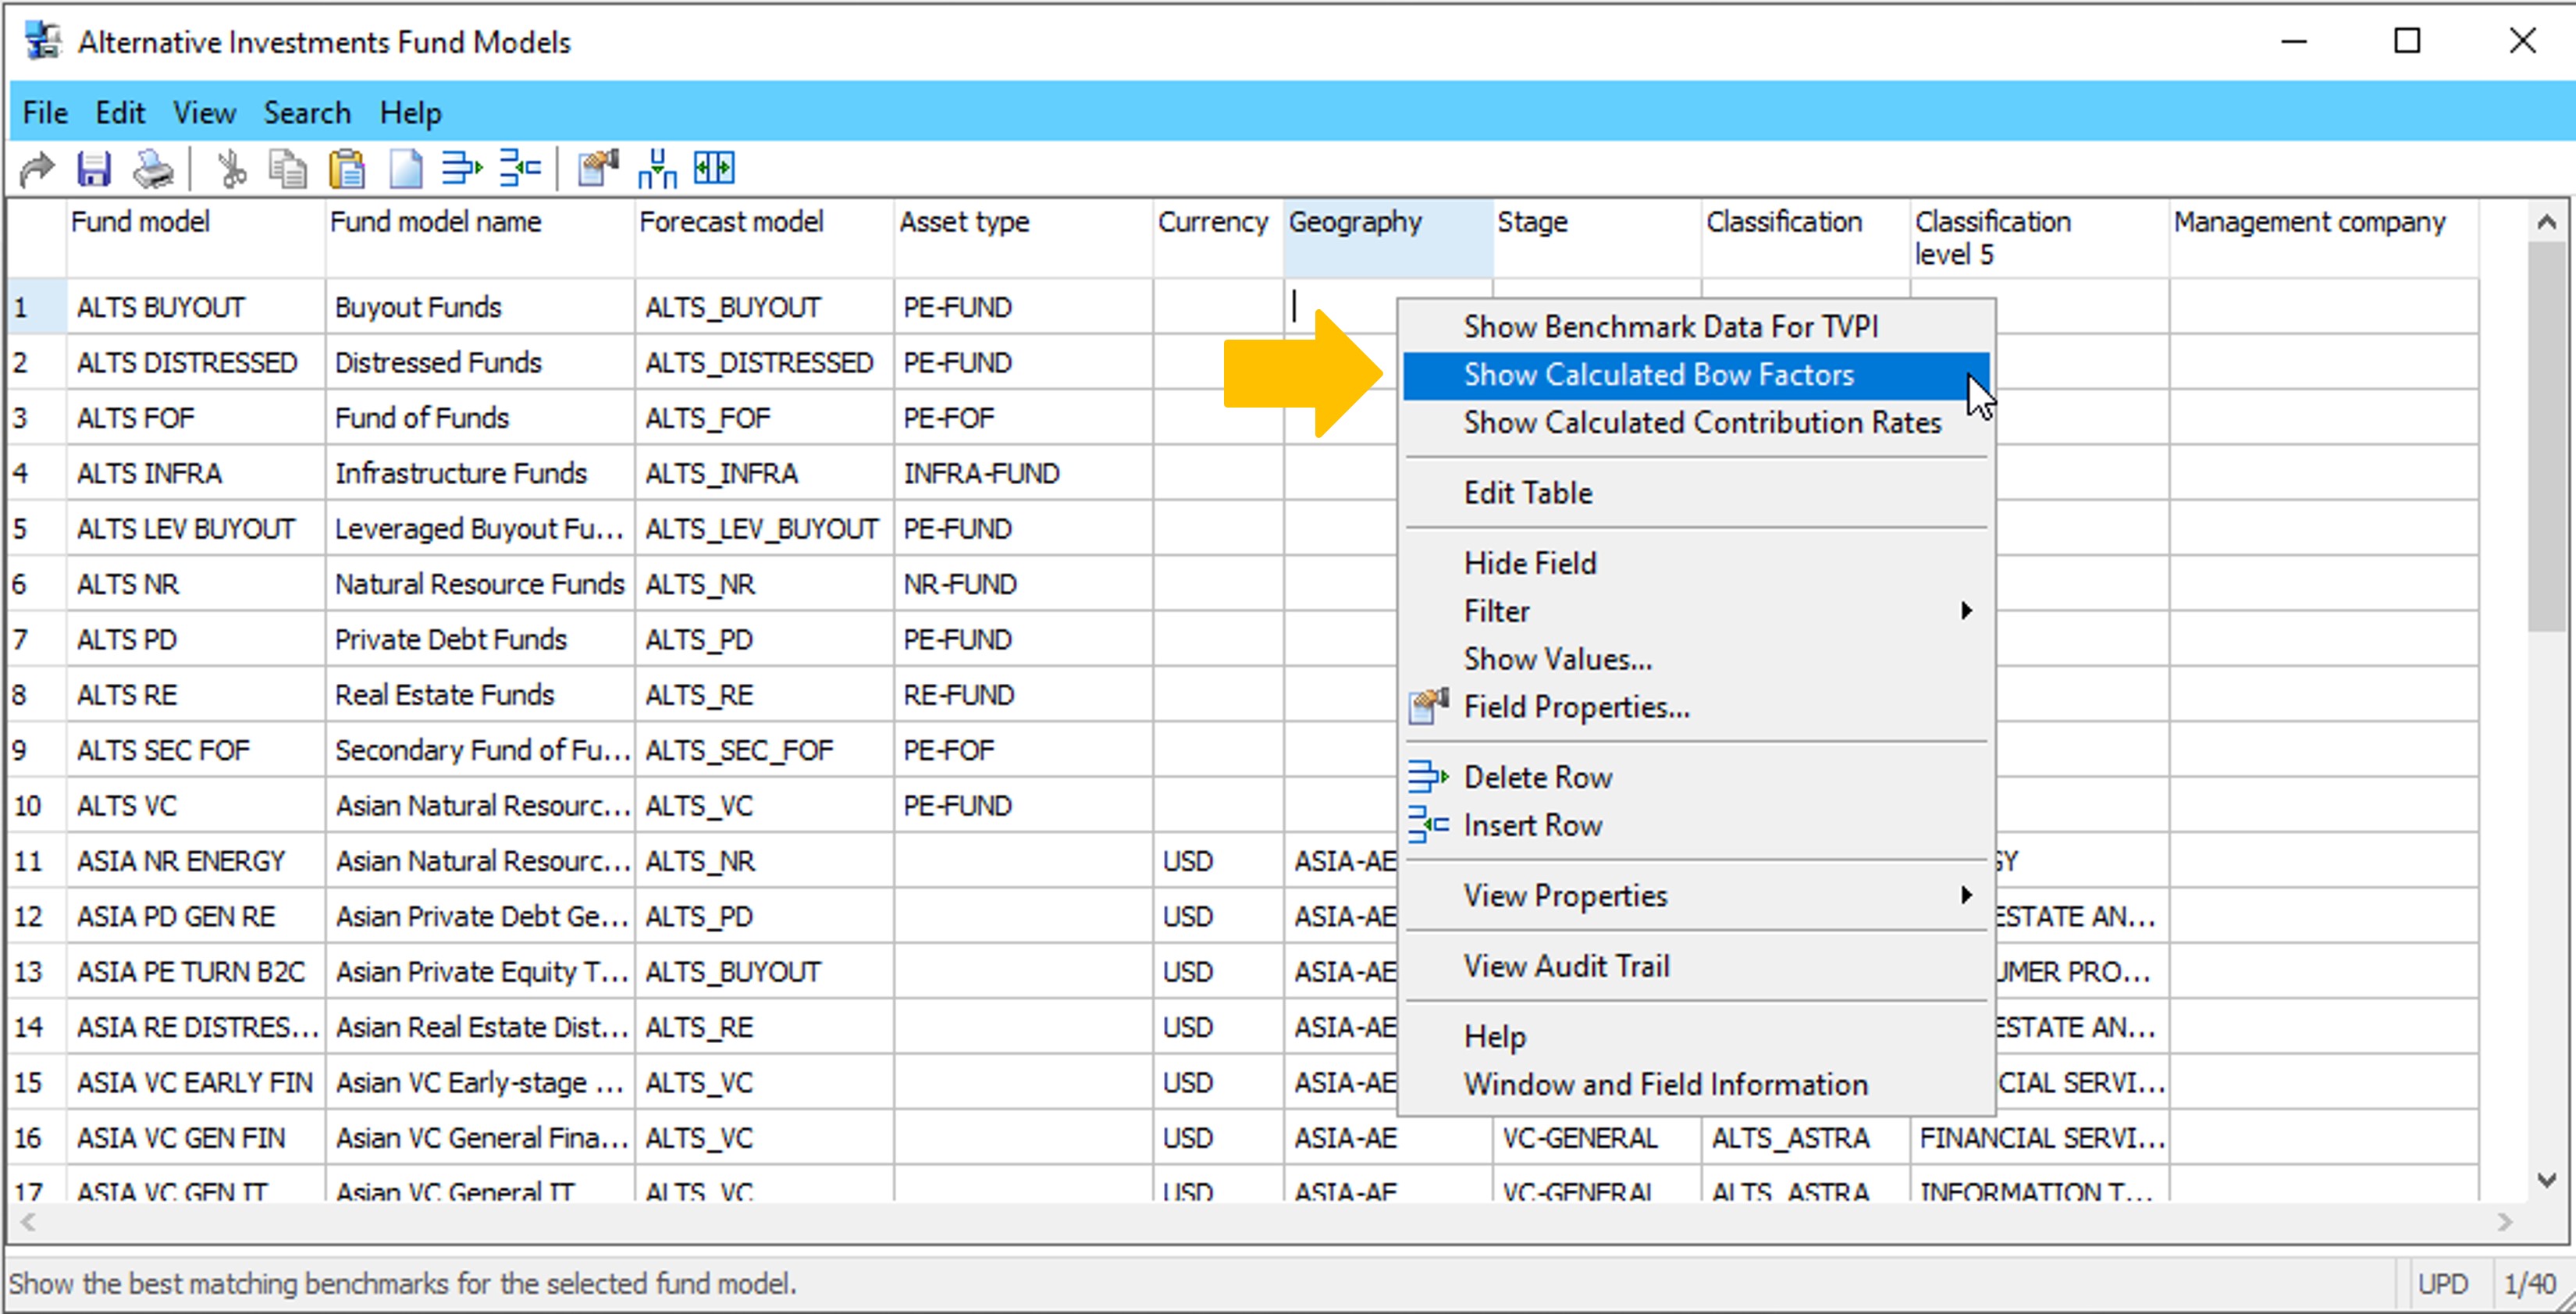Select row number 10 header
2576x1314 pixels.
37,805
